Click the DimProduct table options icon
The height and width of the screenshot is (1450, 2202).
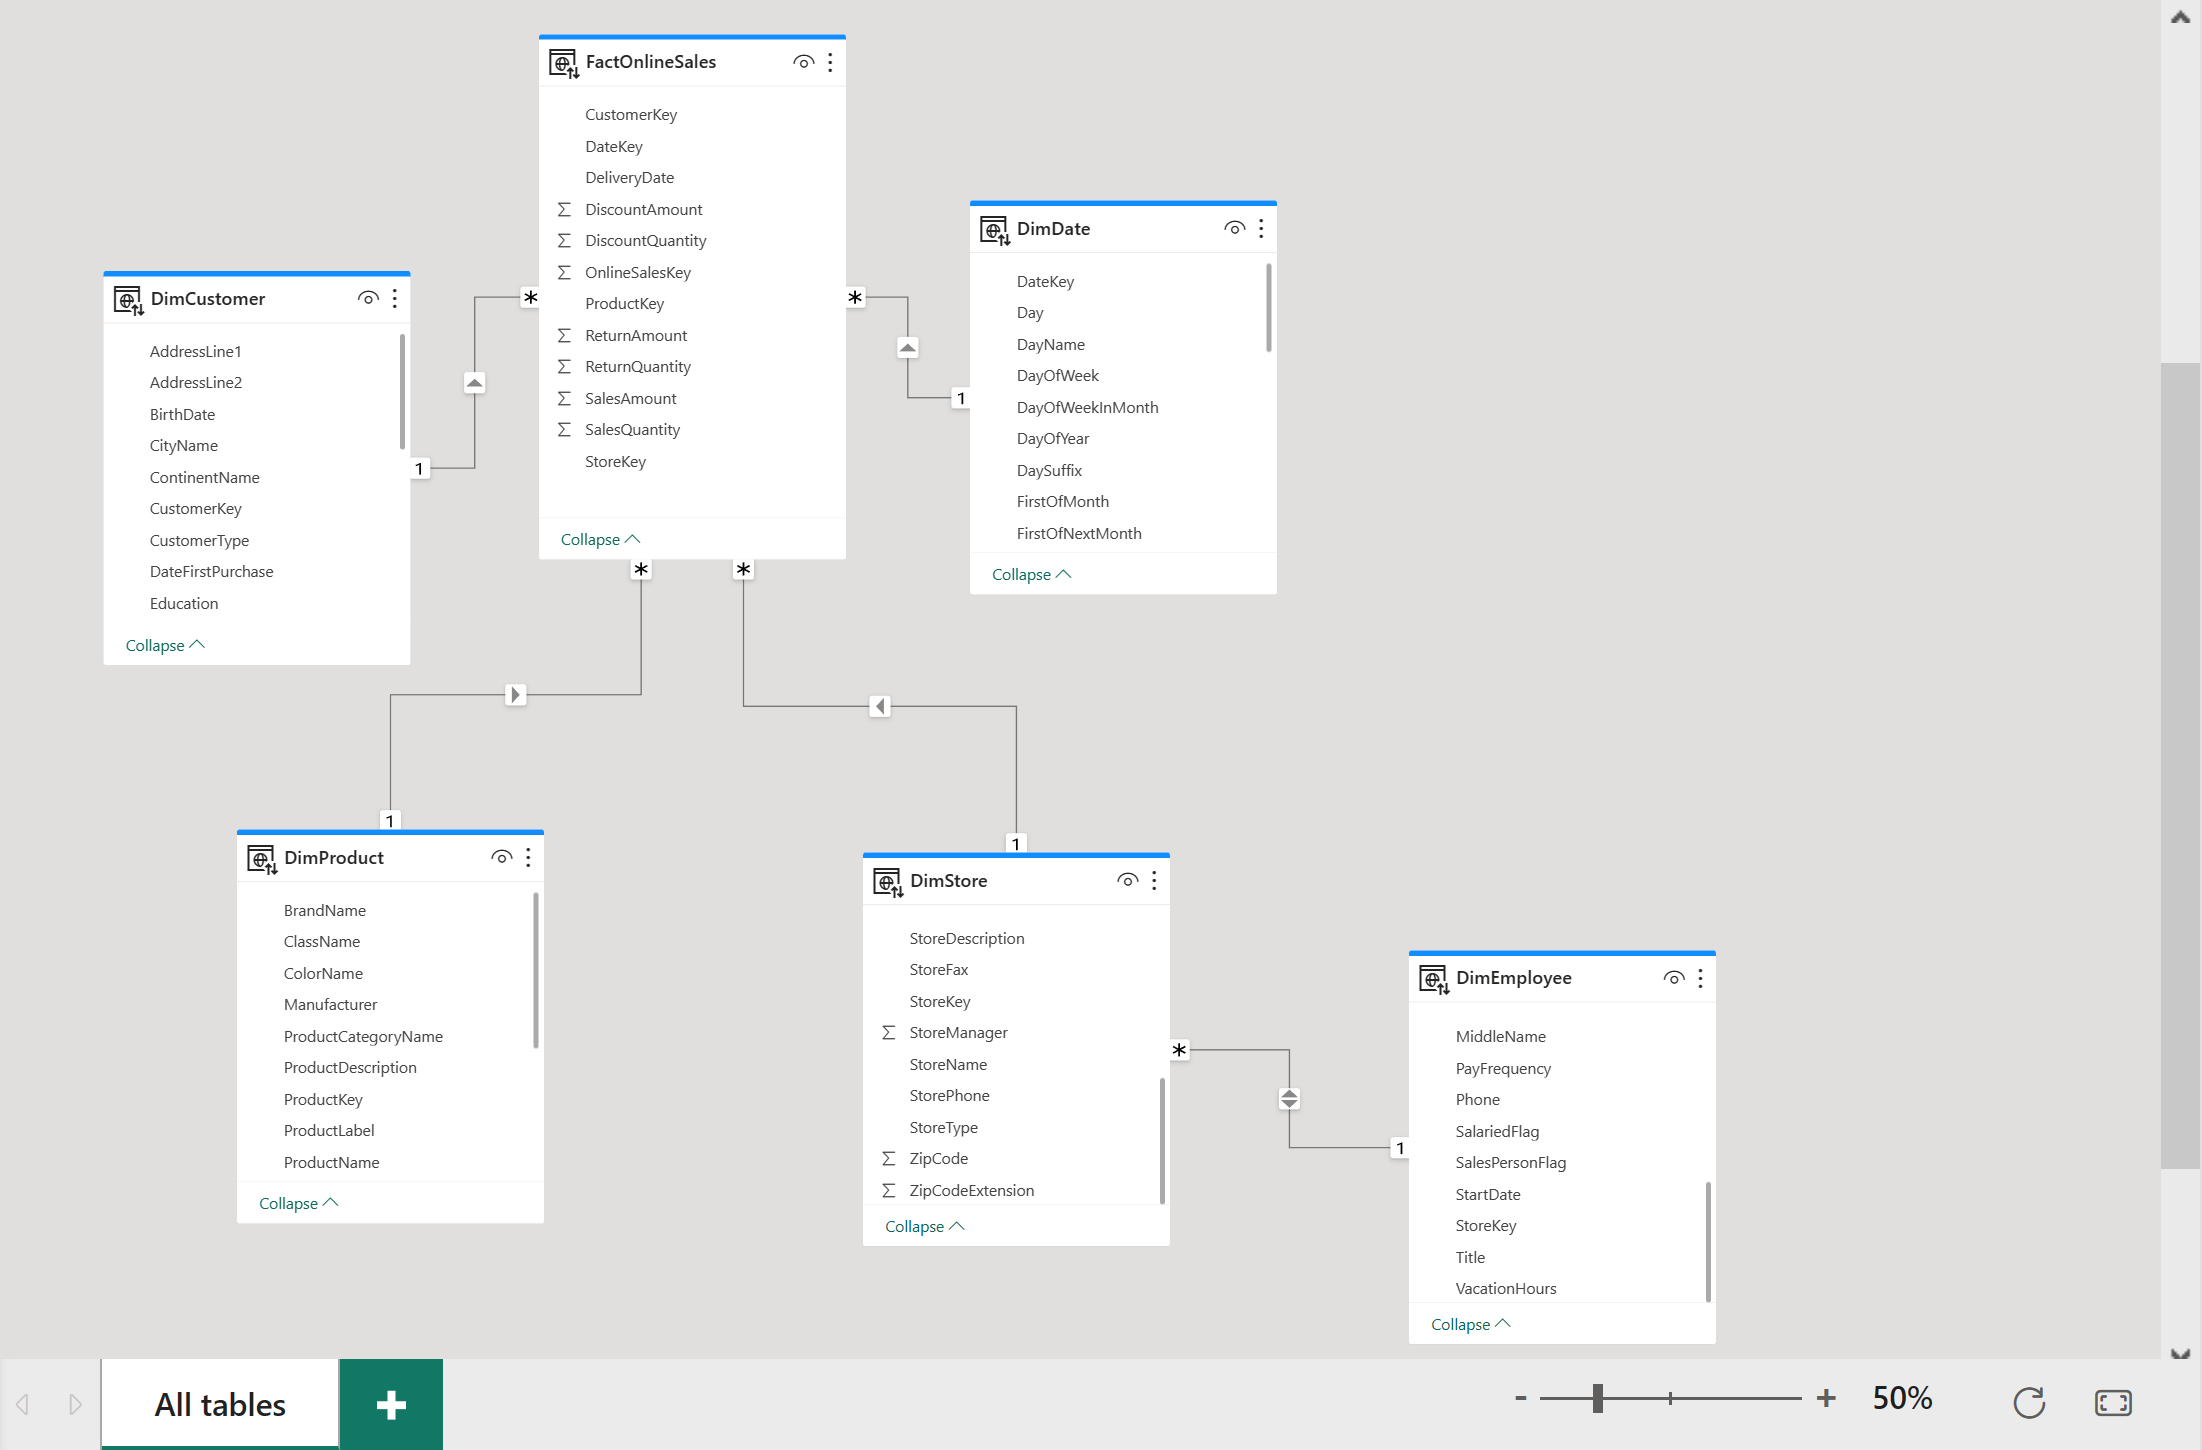(531, 858)
